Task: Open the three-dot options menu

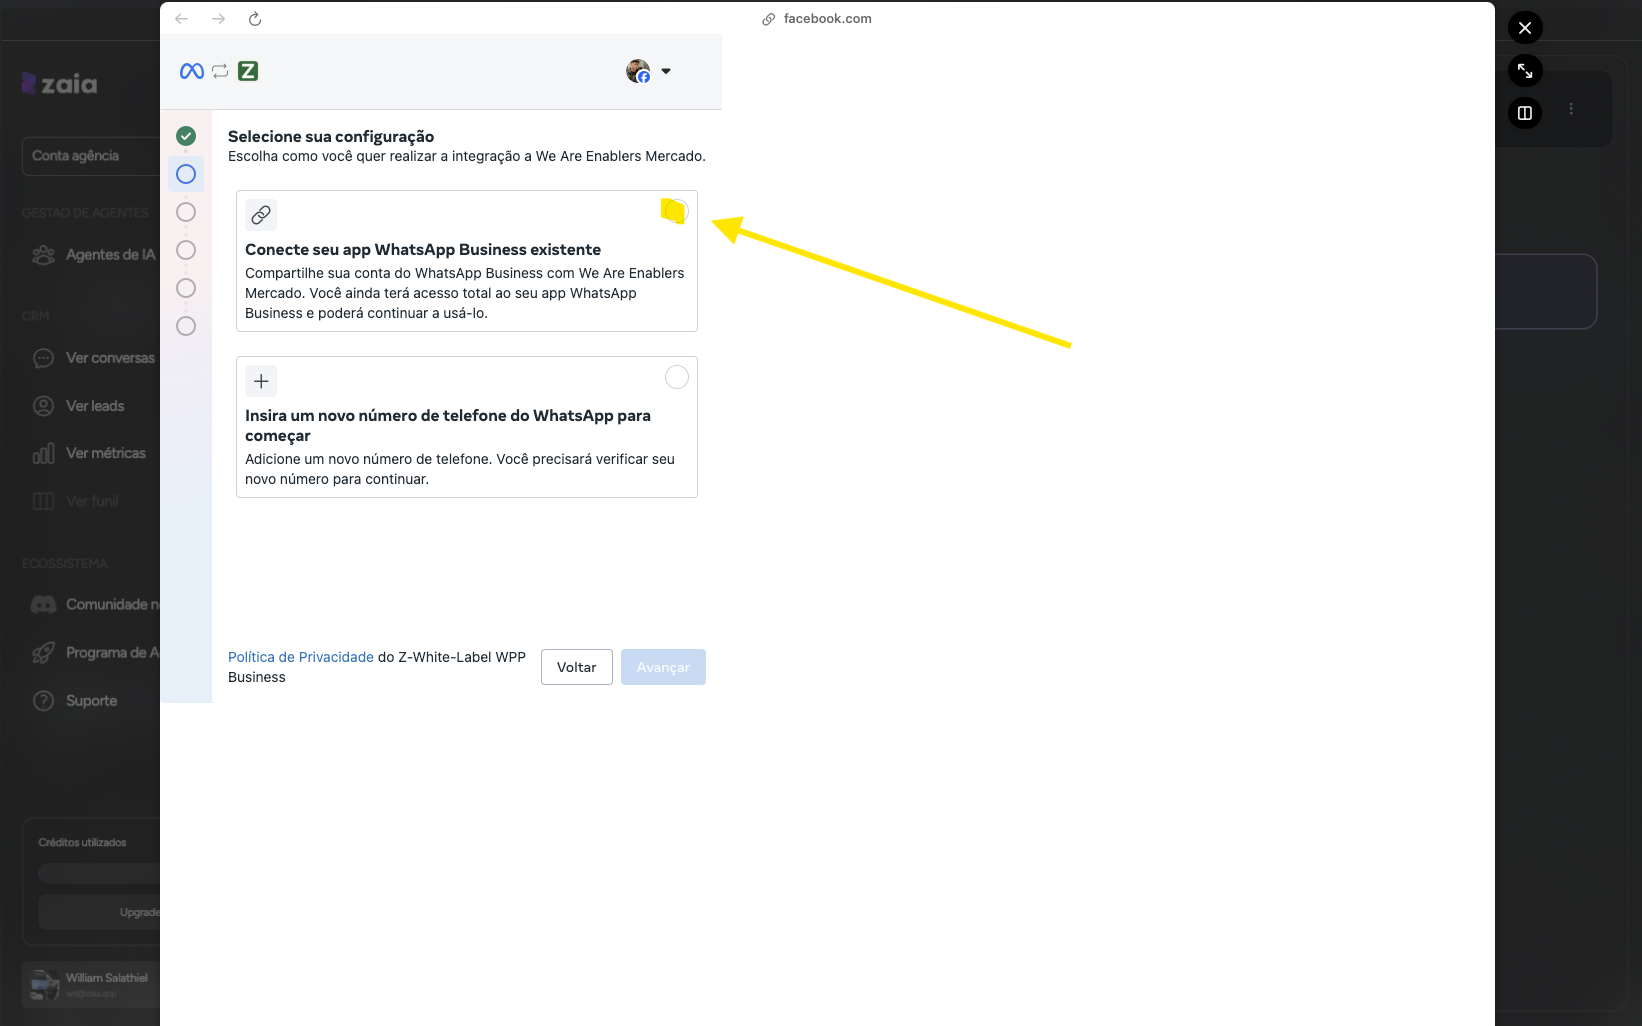Action: [1571, 109]
